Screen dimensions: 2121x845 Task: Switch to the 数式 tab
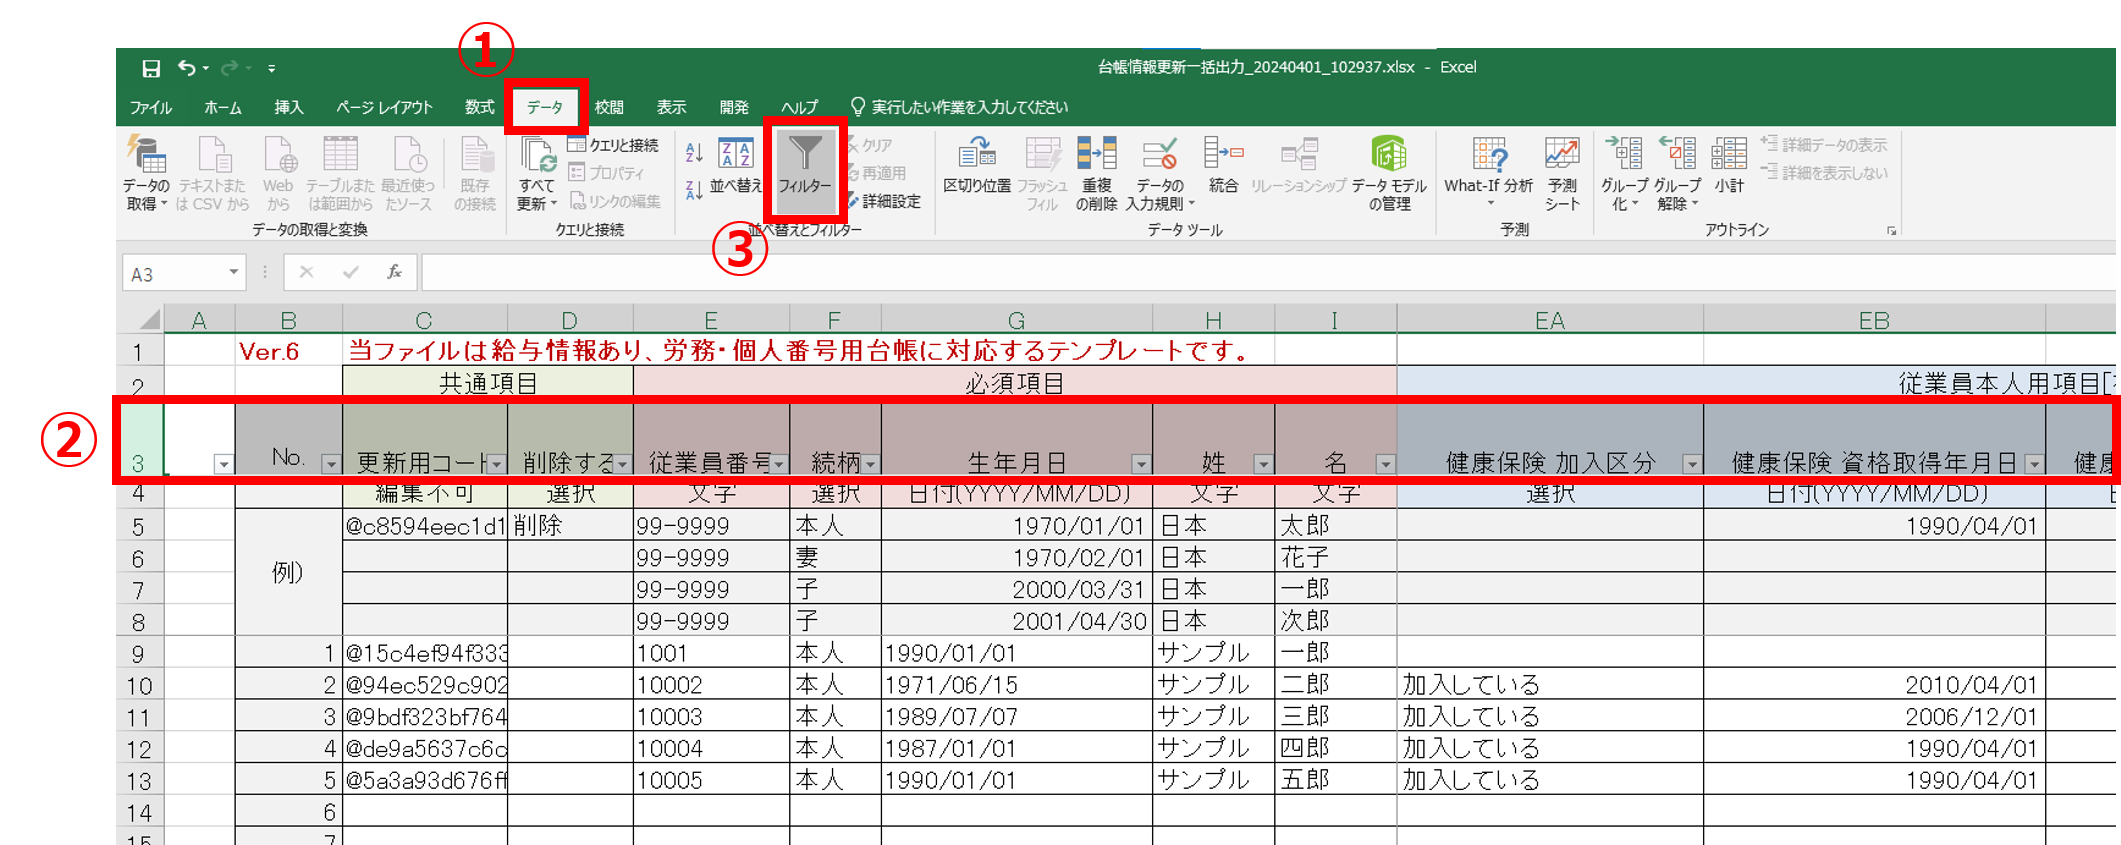(x=479, y=107)
